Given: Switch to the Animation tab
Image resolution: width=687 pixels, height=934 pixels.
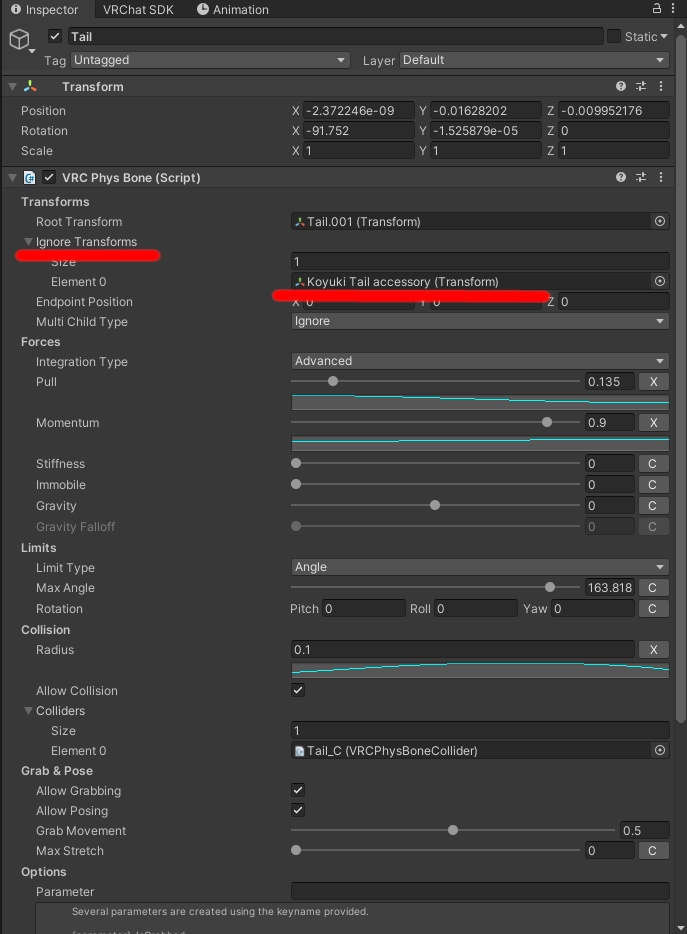Looking at the screenshot, I should 233,10.
